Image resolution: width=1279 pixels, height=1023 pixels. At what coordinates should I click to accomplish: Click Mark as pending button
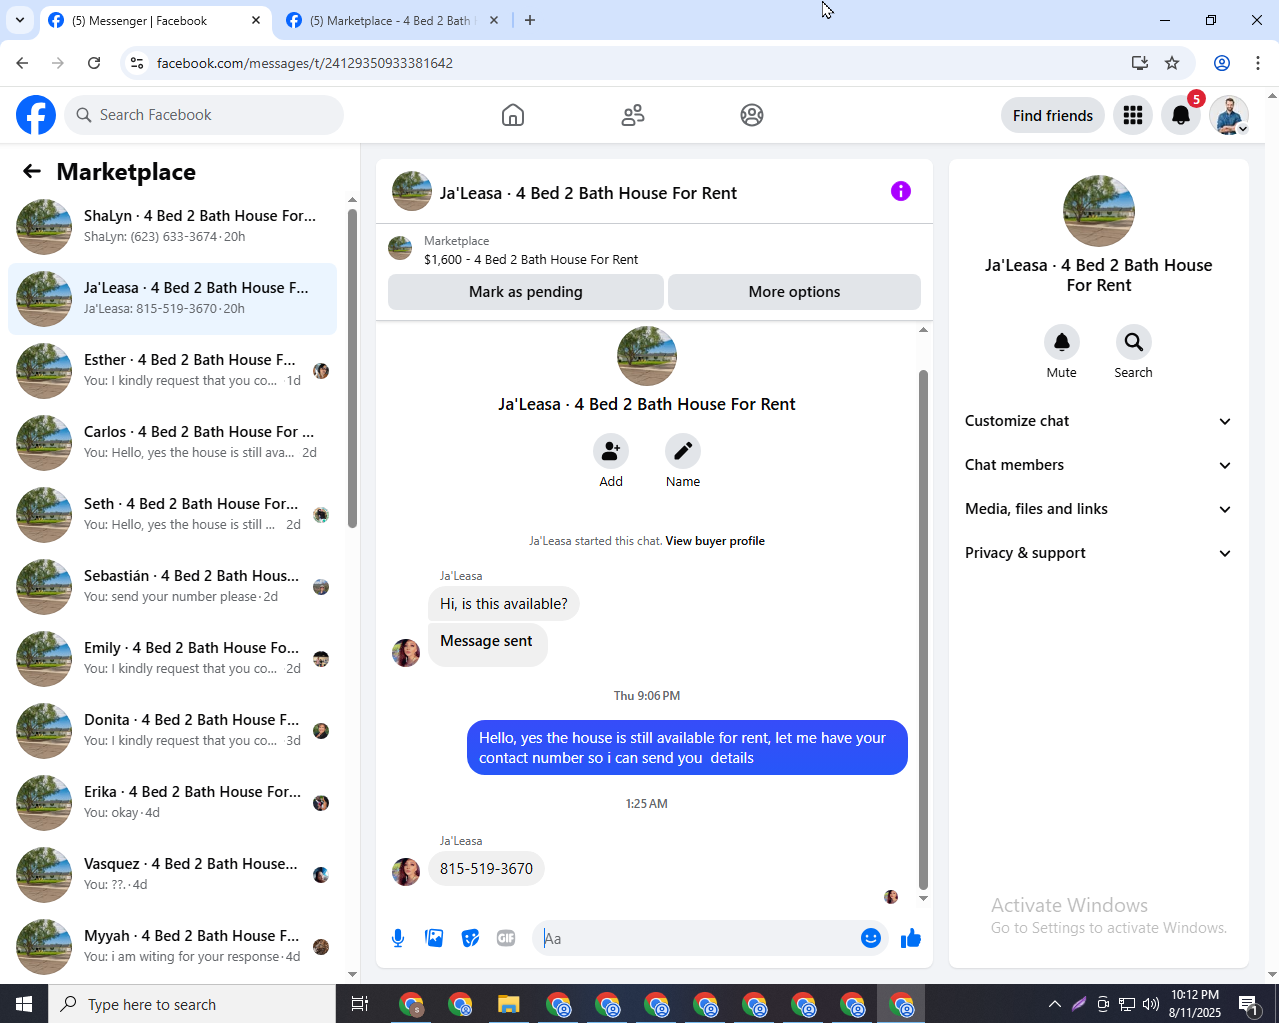526,292
